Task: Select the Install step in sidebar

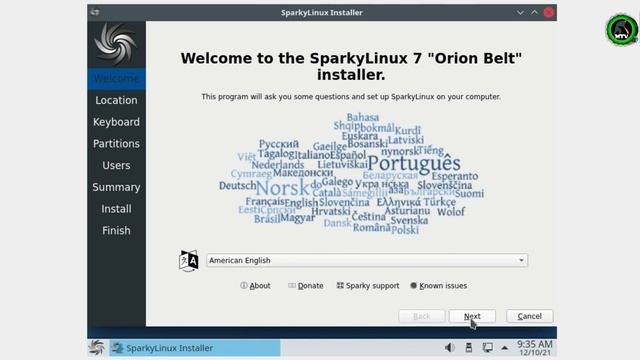Action: pos(116,209)
